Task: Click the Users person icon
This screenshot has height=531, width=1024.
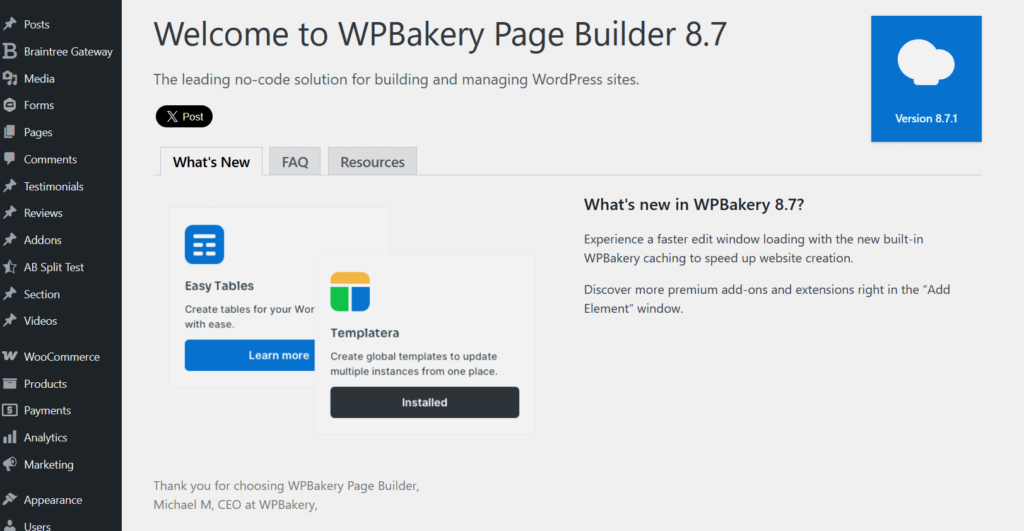Action: pyautogui.click(x=10, y=526)
